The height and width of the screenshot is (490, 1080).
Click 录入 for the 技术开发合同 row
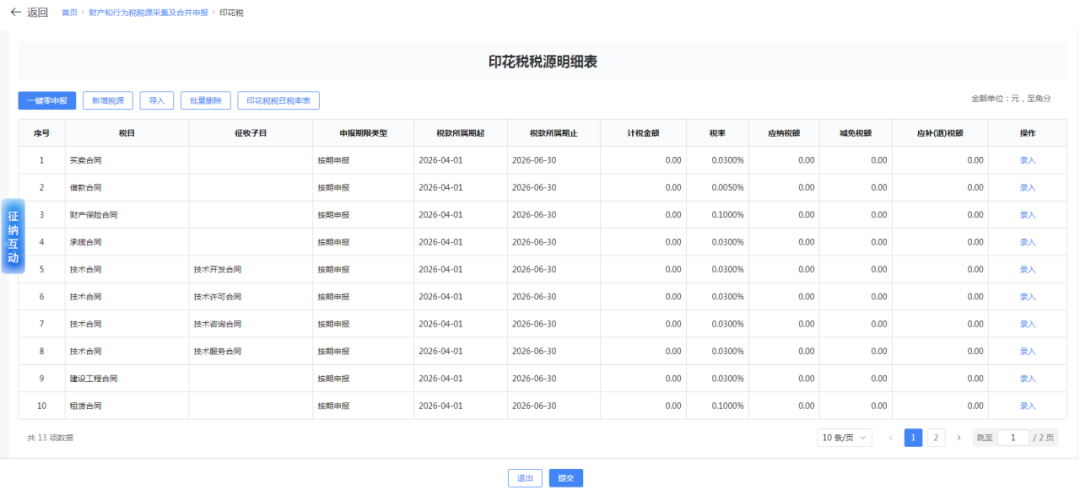point(1028,269)
